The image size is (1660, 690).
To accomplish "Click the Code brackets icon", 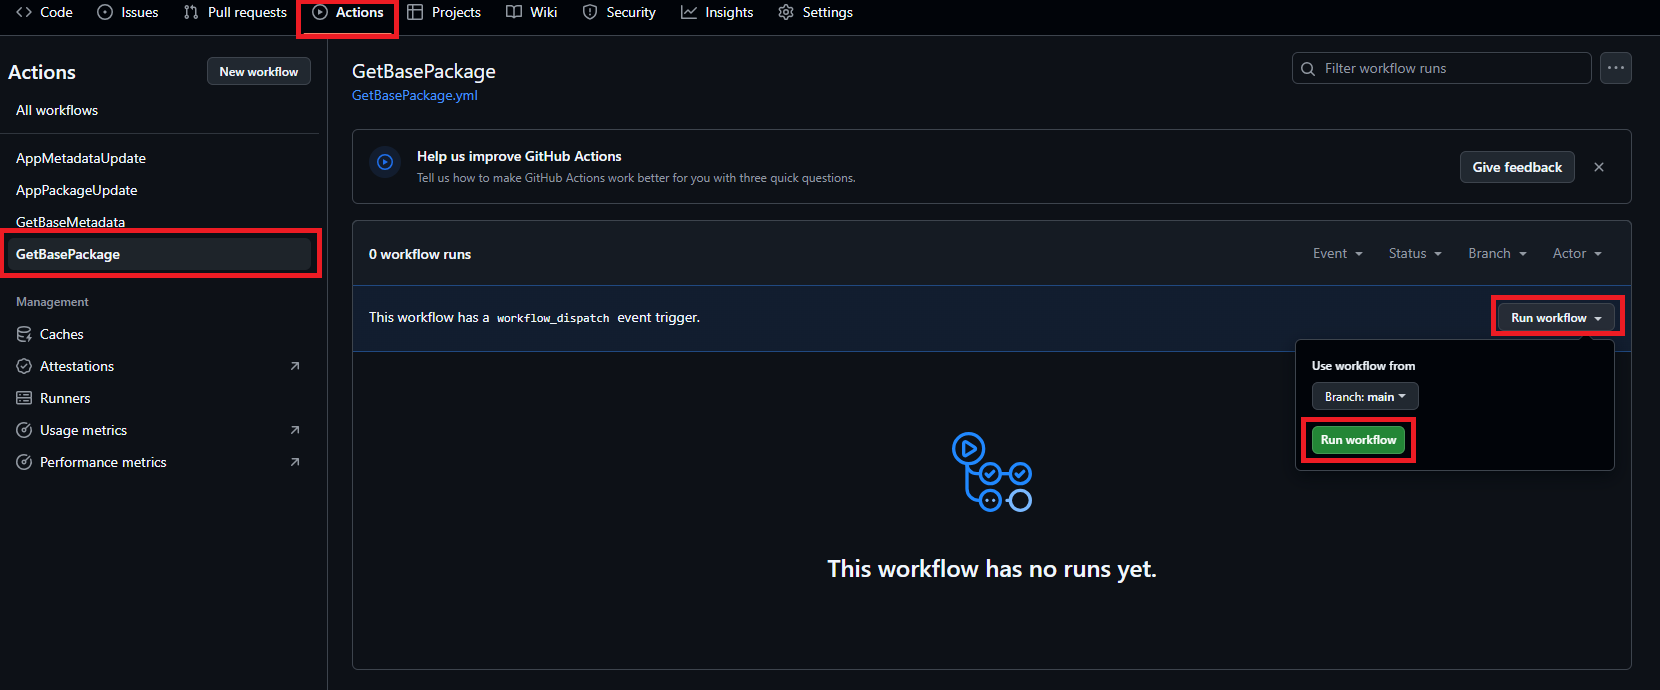I will (x=24, y=12).
